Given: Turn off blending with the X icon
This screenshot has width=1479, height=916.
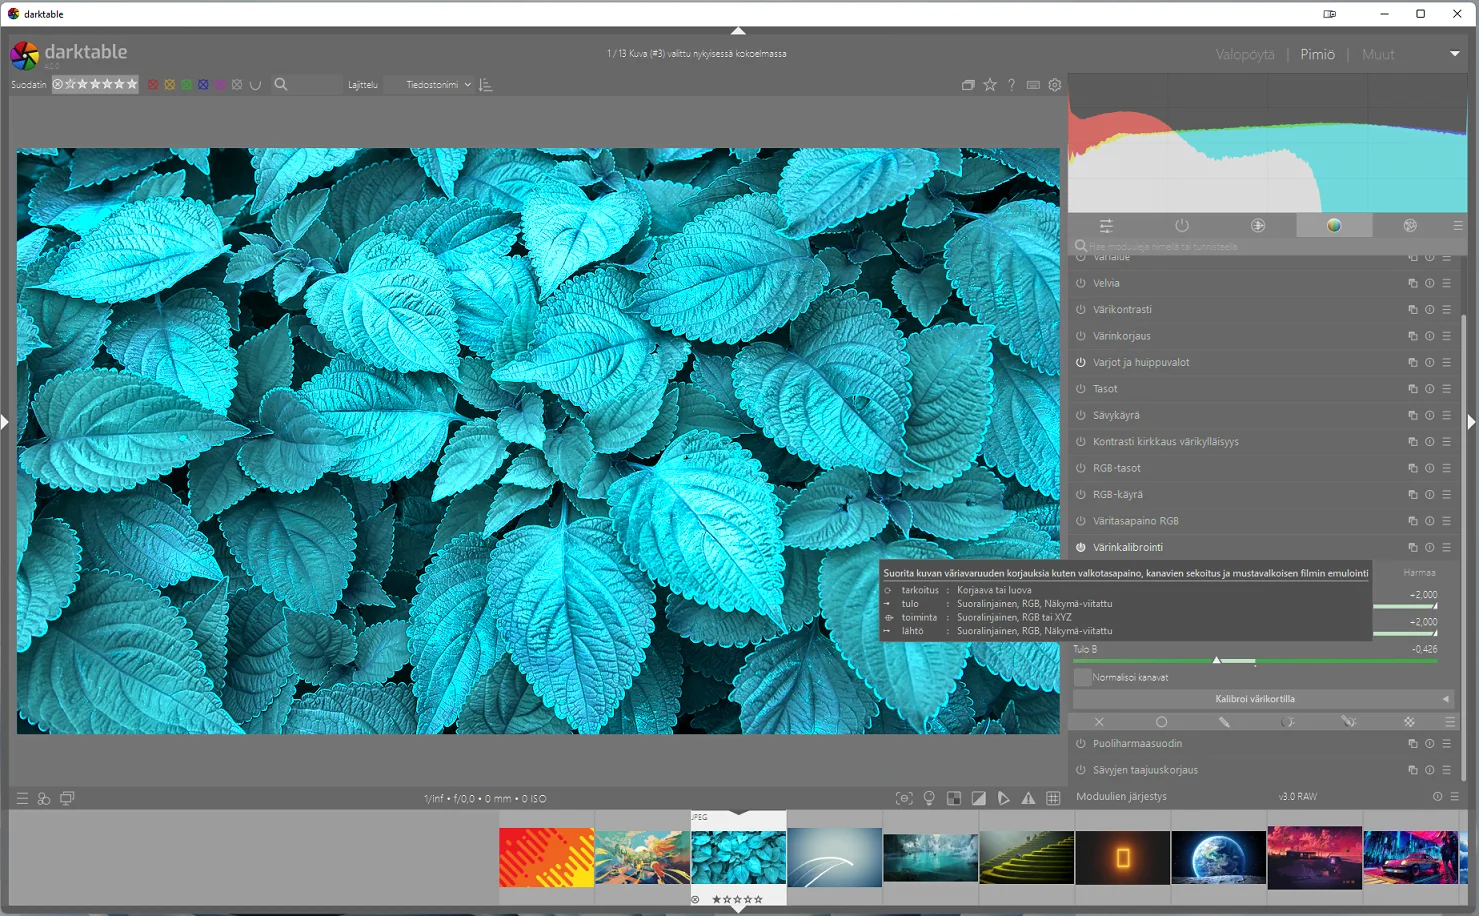Looking at the screenshot, I should click(x=1099, y=722).
